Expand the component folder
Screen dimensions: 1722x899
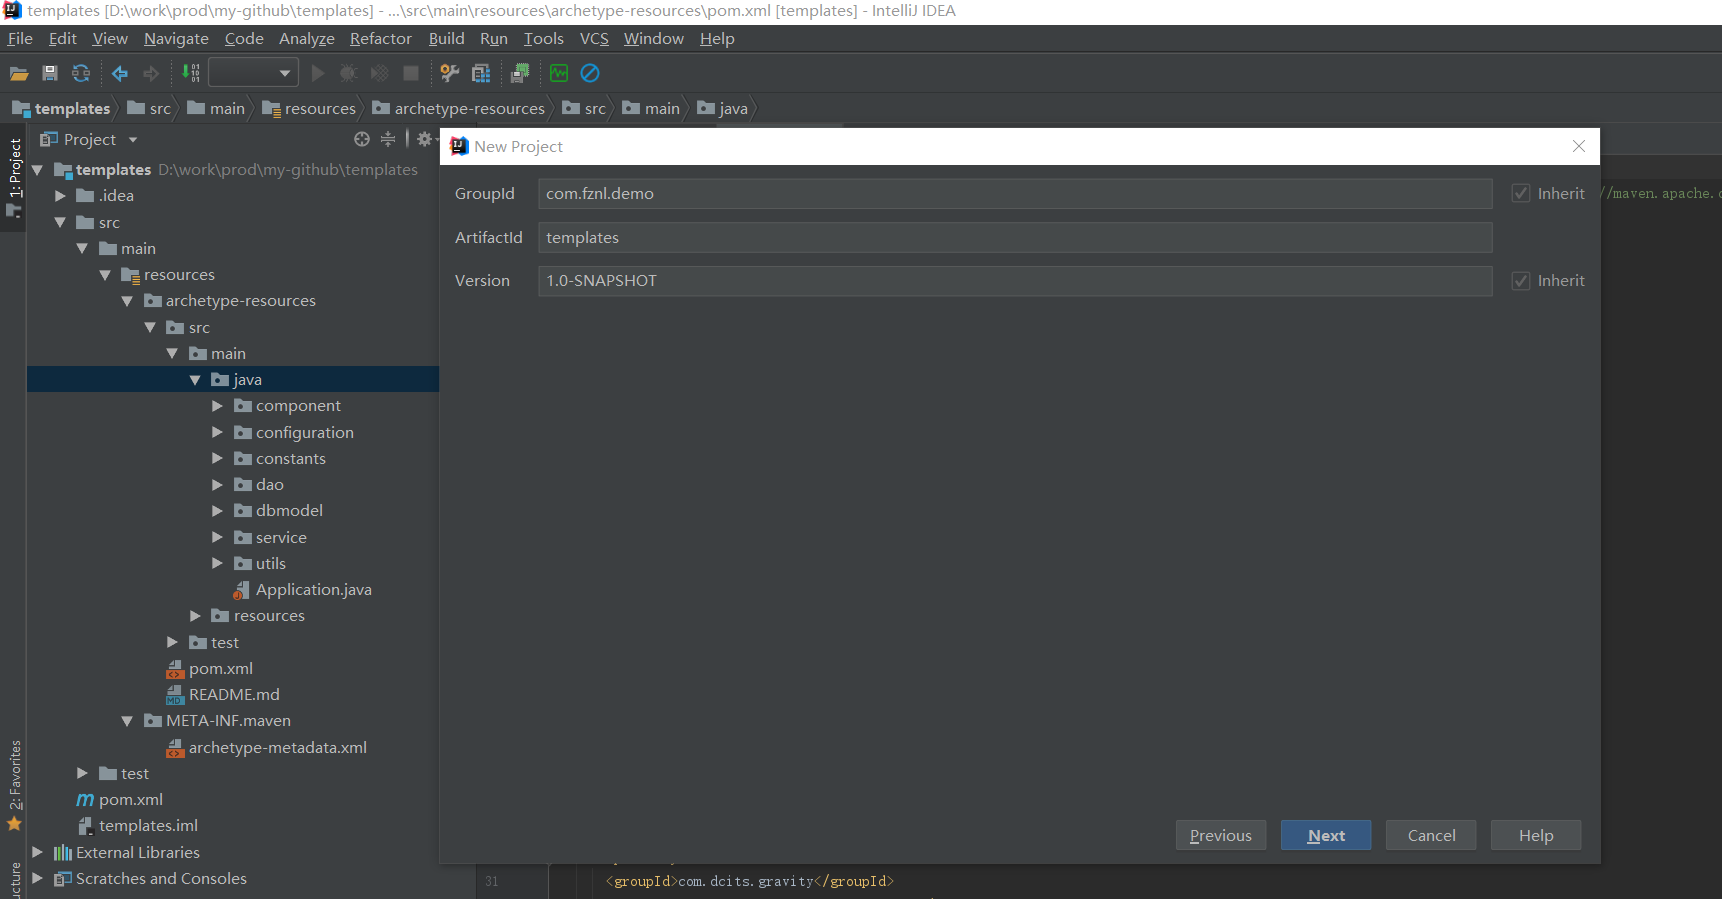[217, 406]
